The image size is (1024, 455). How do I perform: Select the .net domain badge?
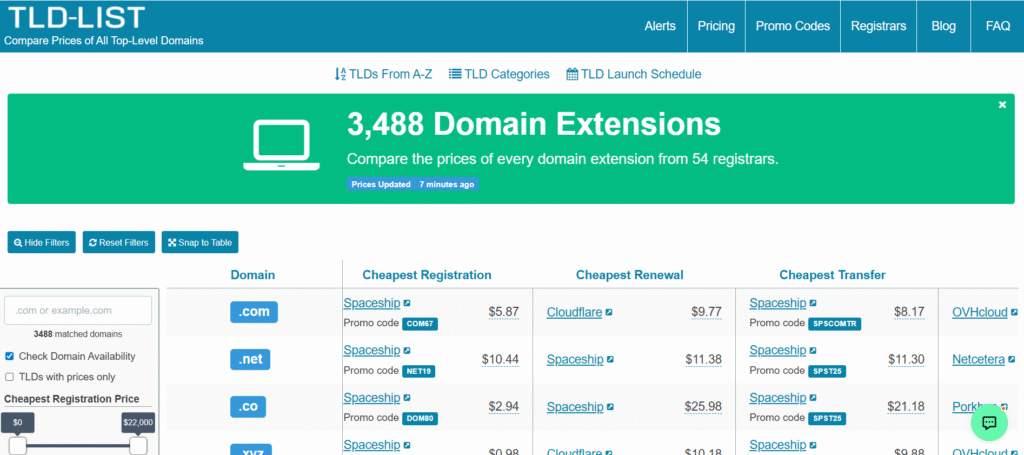(250, 359)
